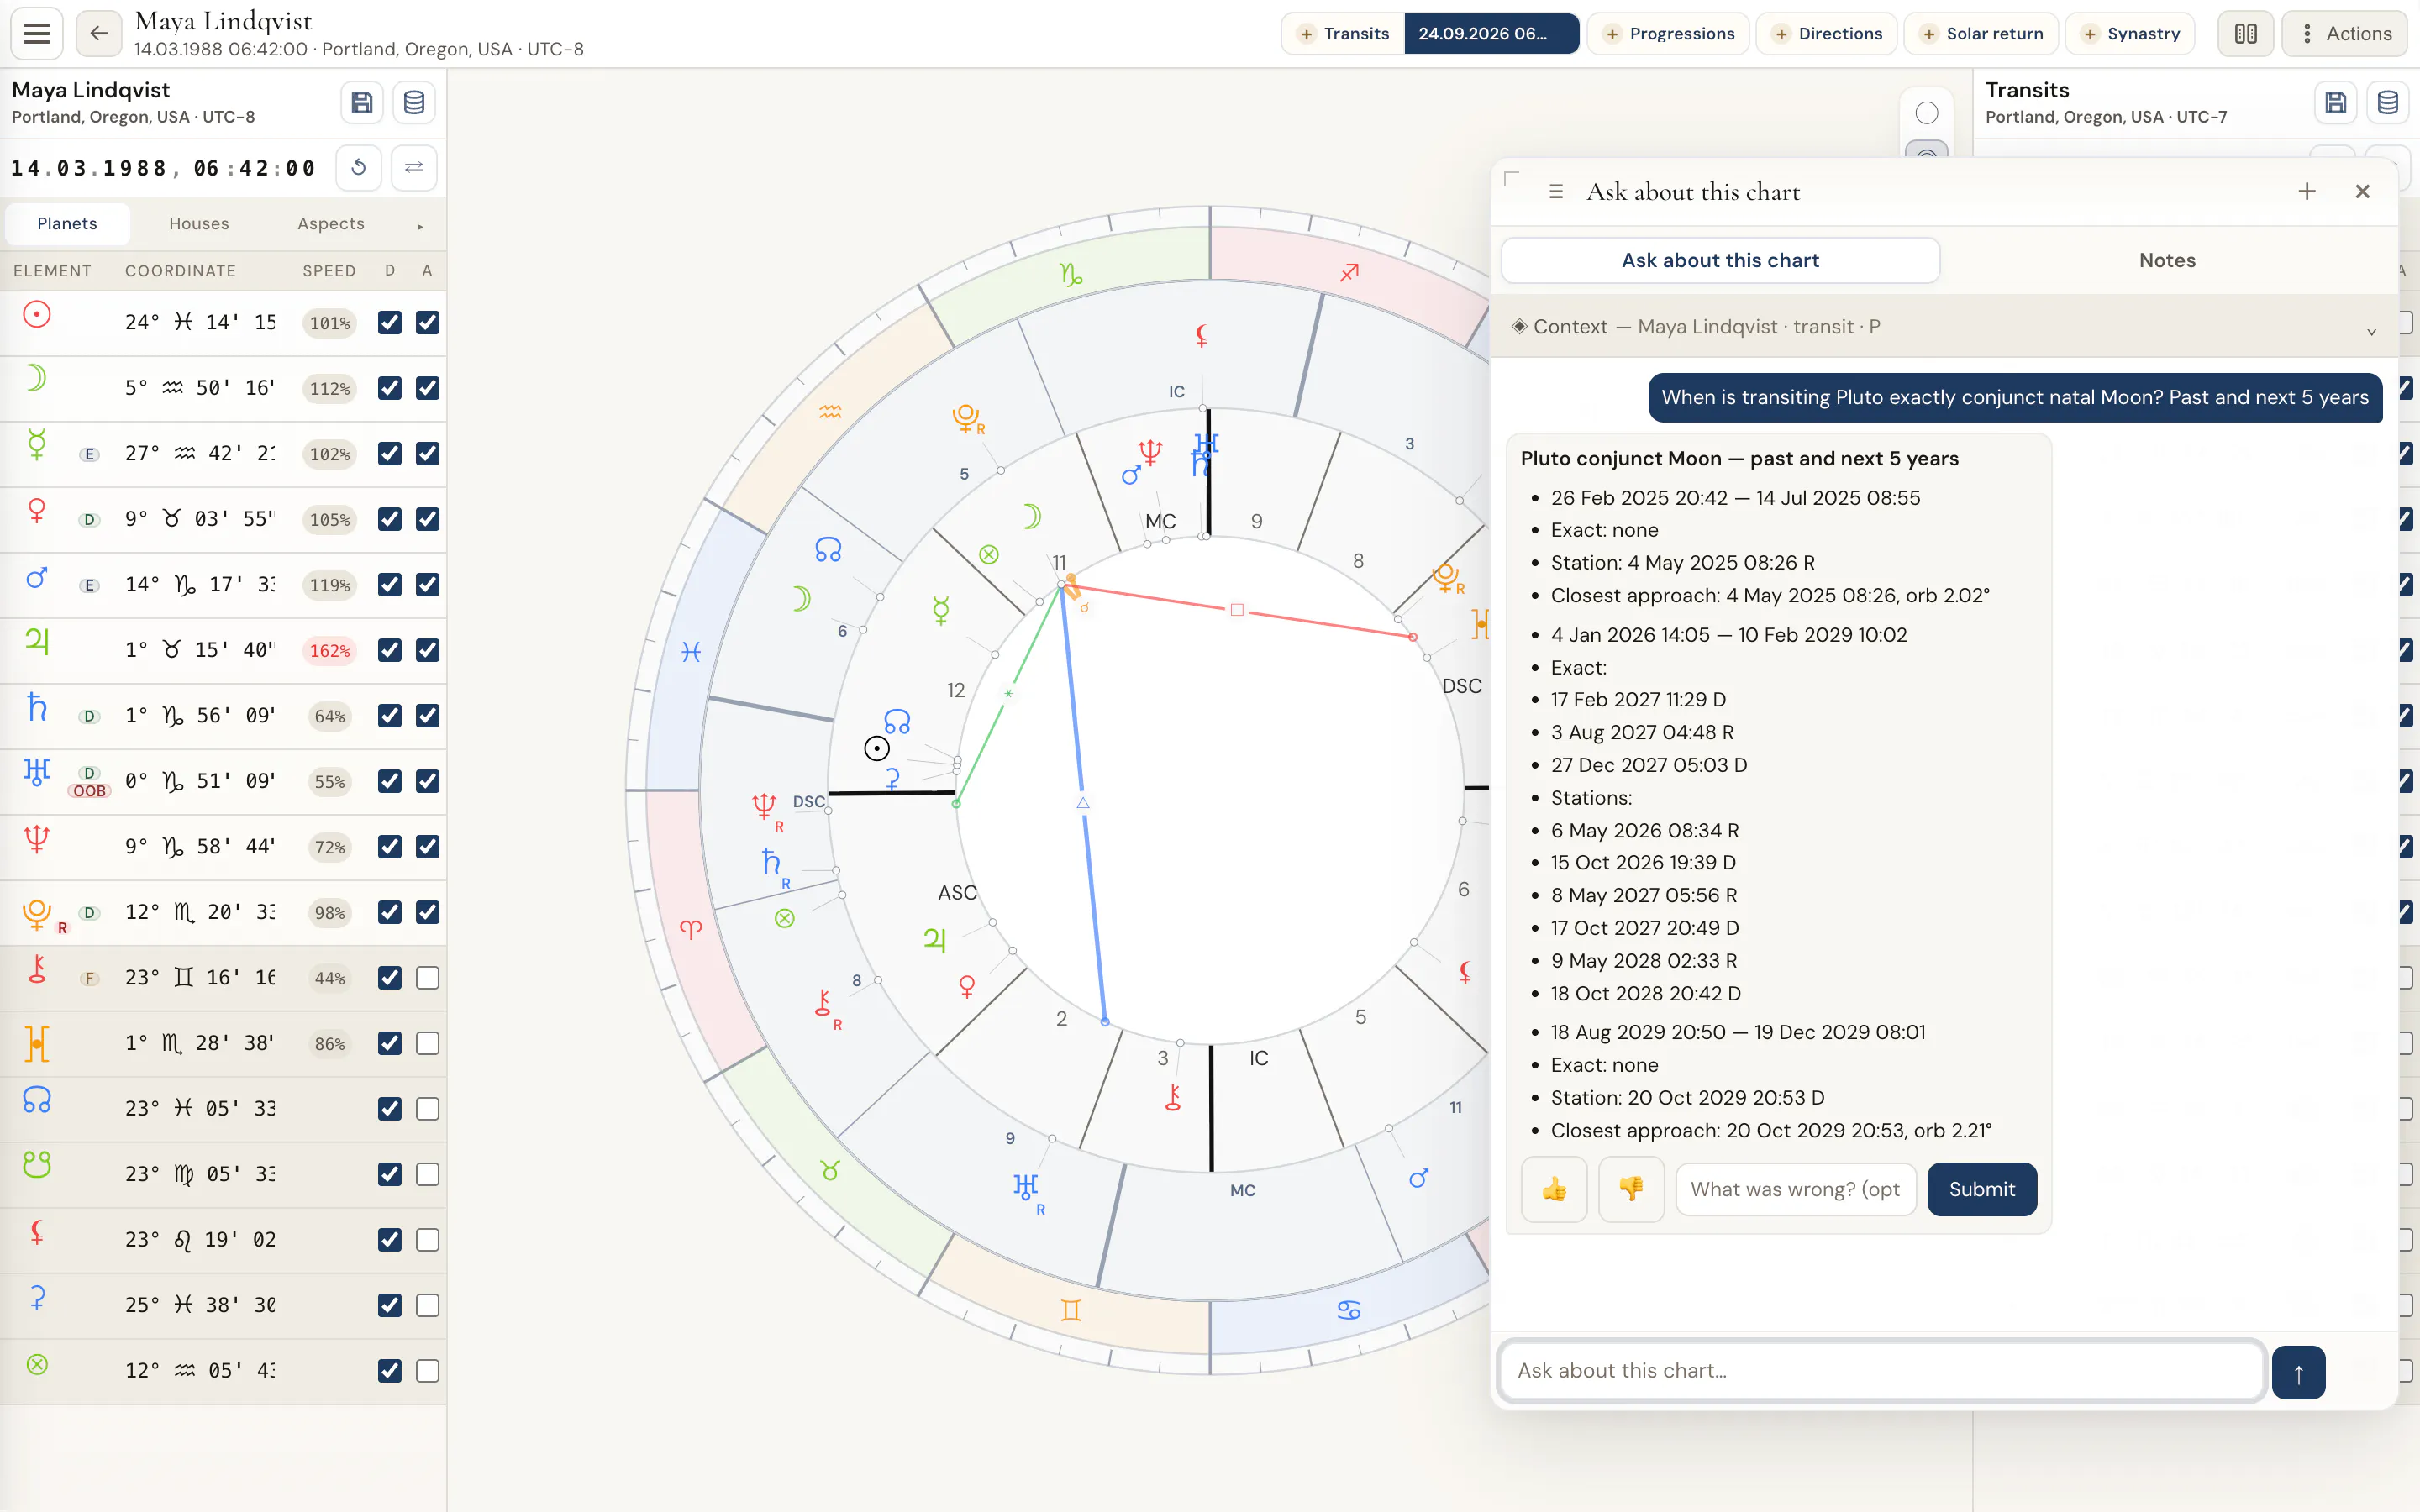Give thumbs up on the answer
Image resolution: width=2420 pixels, height=1512 pixels.
click(1554, 1189)
